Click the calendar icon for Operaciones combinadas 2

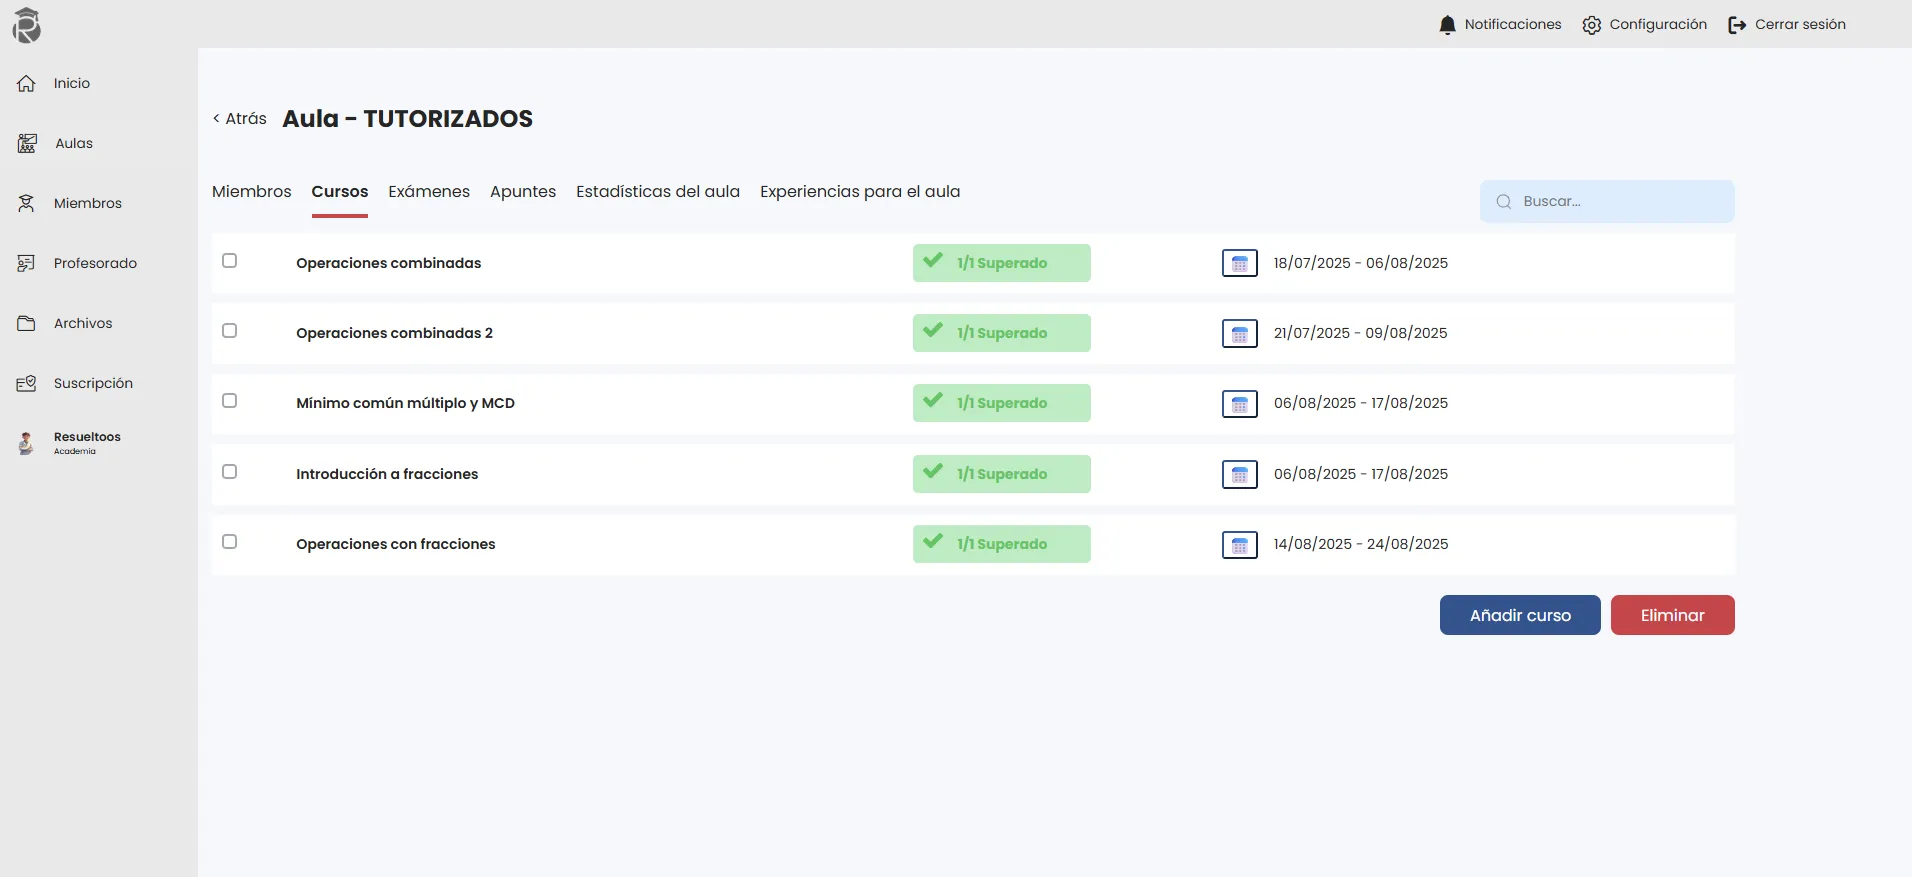[x=1239, y=334]
